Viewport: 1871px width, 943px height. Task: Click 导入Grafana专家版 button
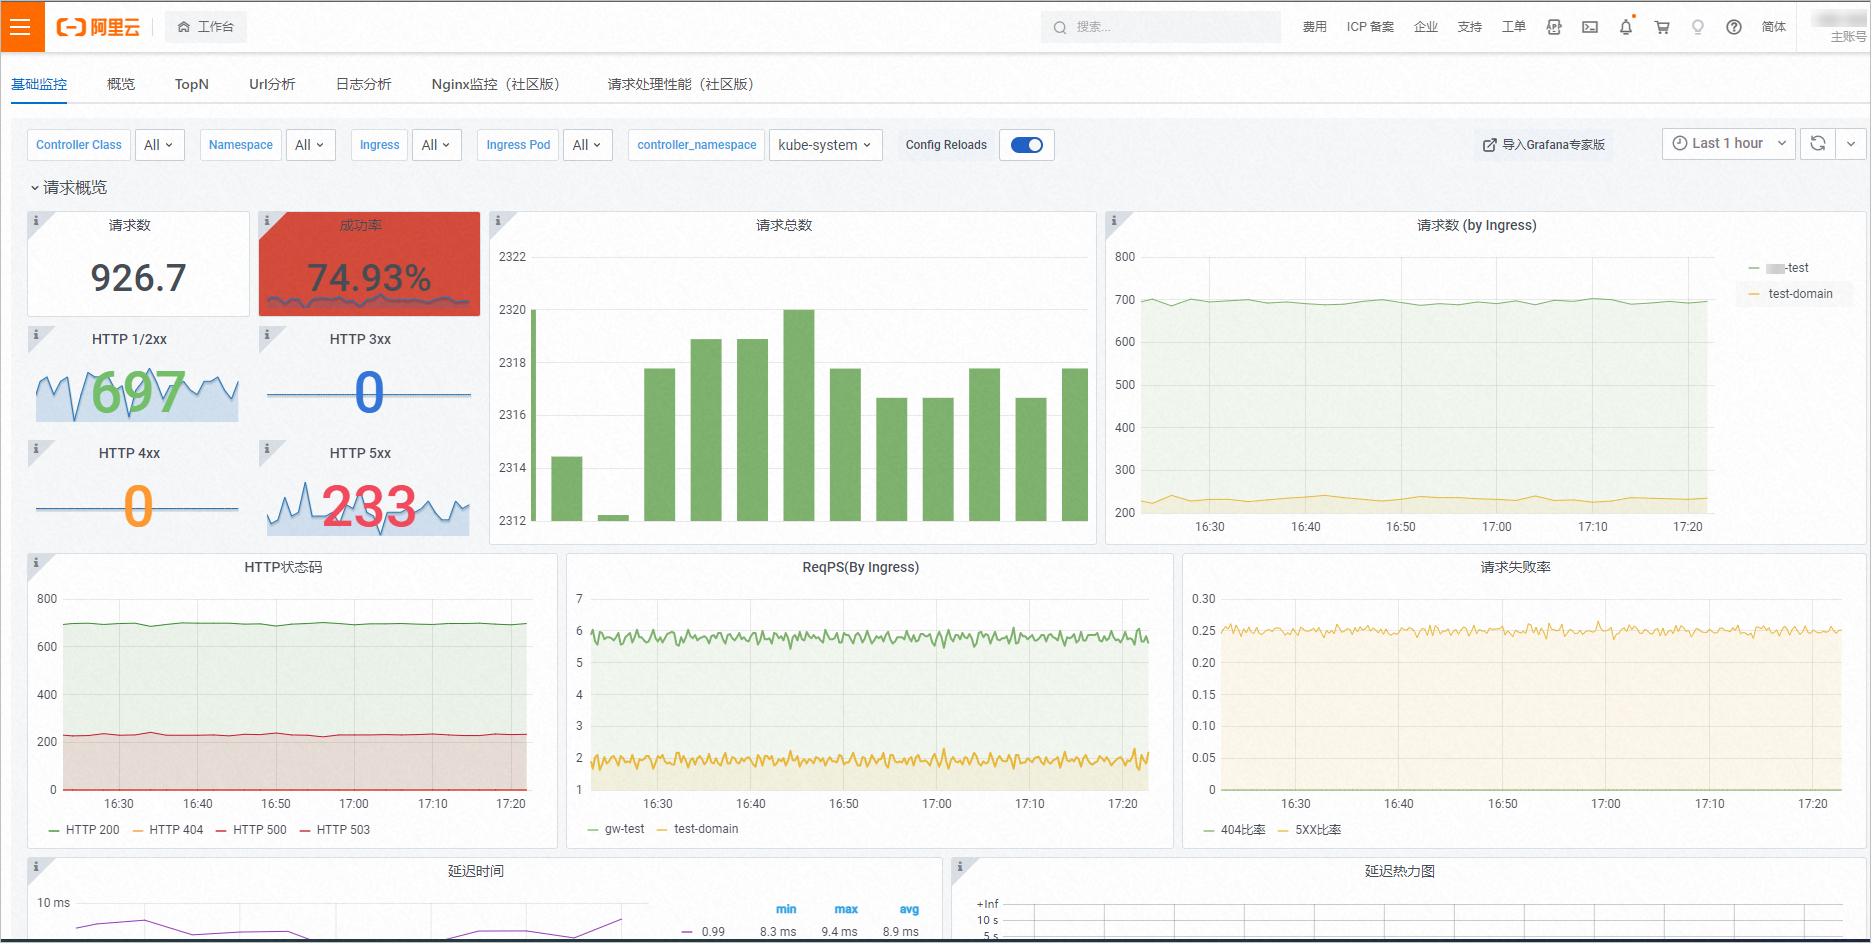[x=1544, y=145]
